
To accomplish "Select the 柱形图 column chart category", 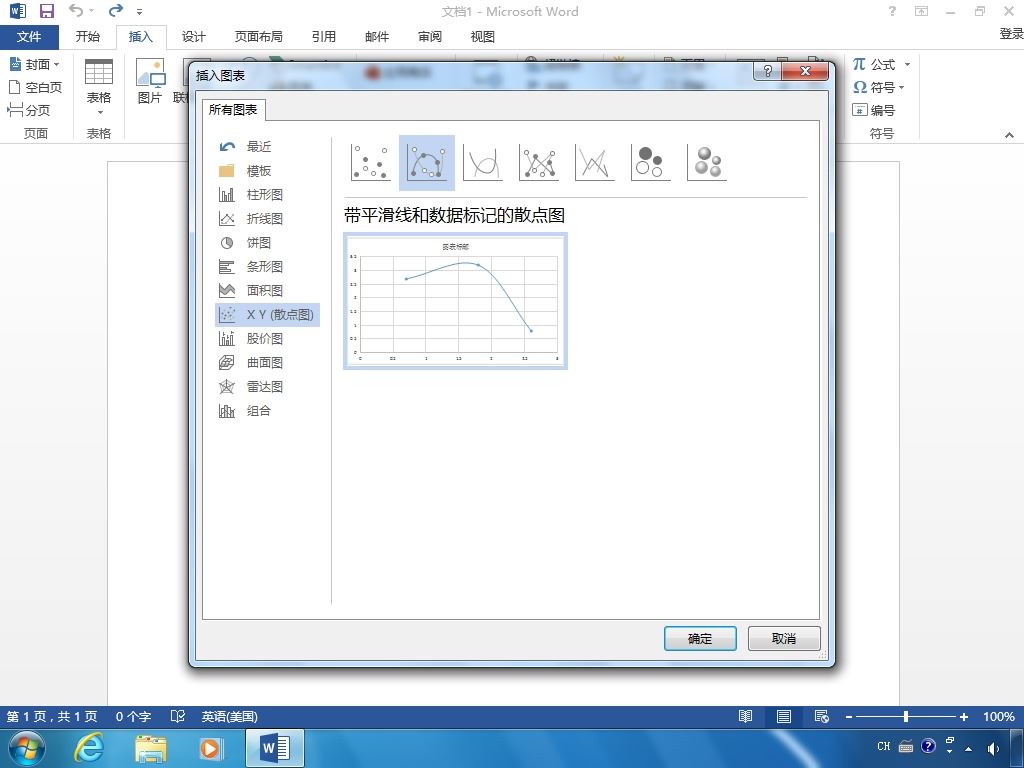I will tap(267, 195).
